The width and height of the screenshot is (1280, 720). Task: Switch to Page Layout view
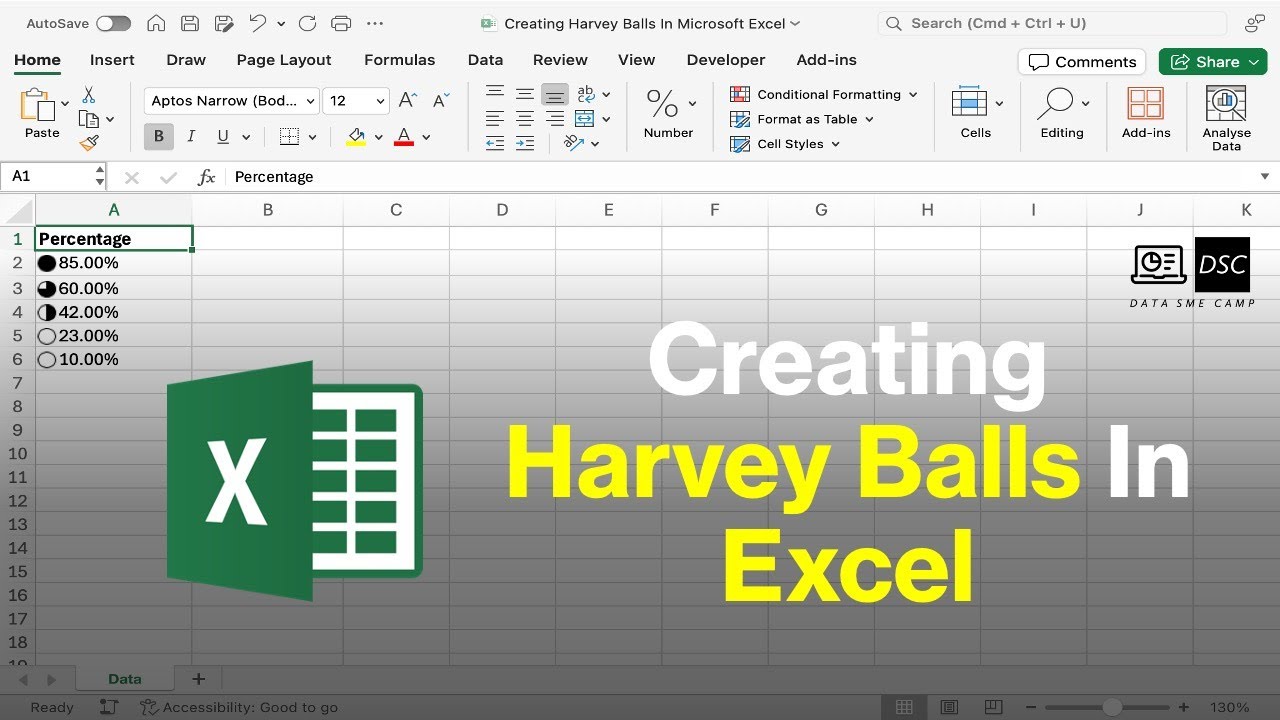pos(949,707)
